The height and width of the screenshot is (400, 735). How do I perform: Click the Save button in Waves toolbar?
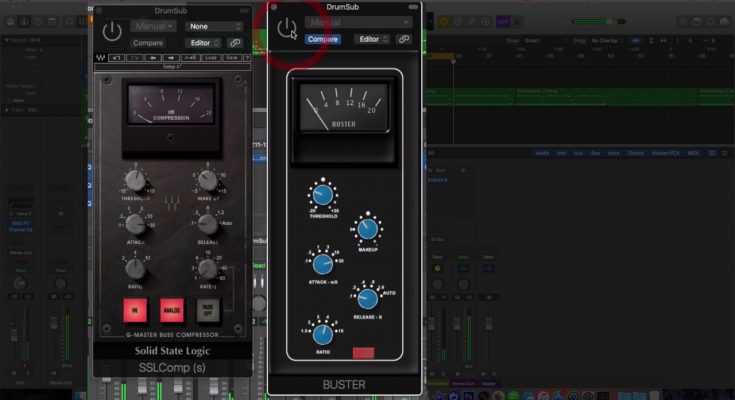[228, 58]
